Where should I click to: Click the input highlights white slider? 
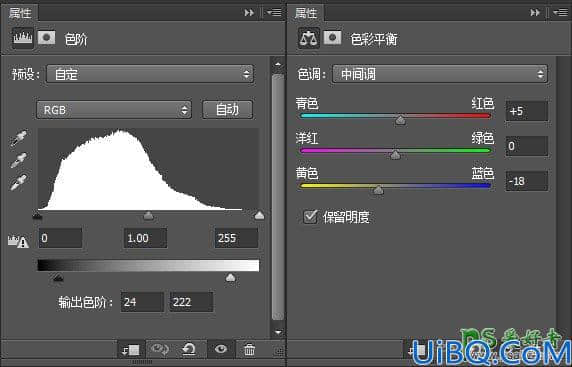(x=259, y=215)
